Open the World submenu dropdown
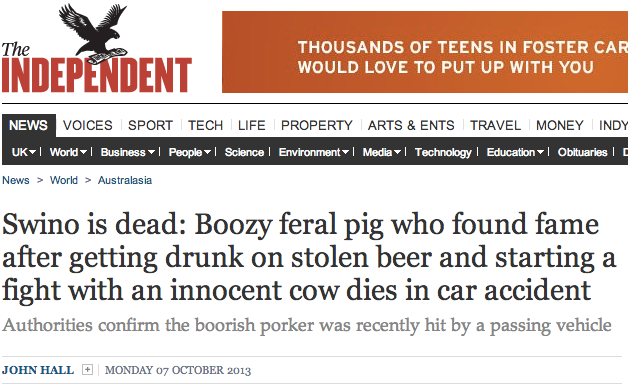Viewport: 628px width, 385px height. (83, 152)
